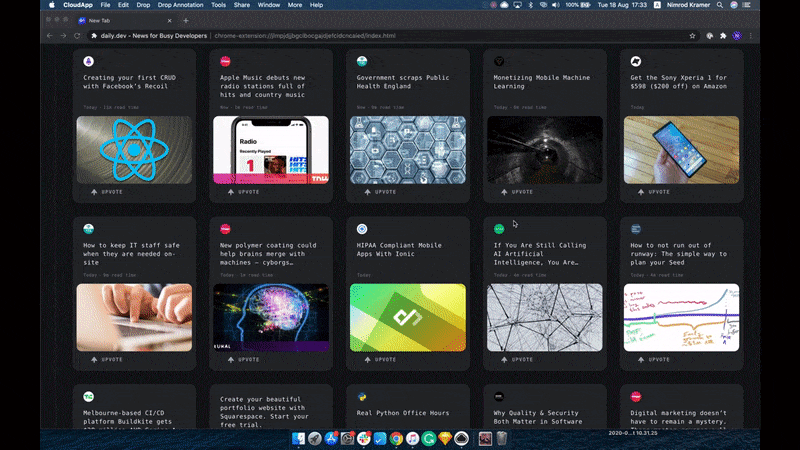Viewport: 800px width, 450px height.
Task: Upvote the Monetizing Mobile Machine Learning post
Action: tap(517, 192)
